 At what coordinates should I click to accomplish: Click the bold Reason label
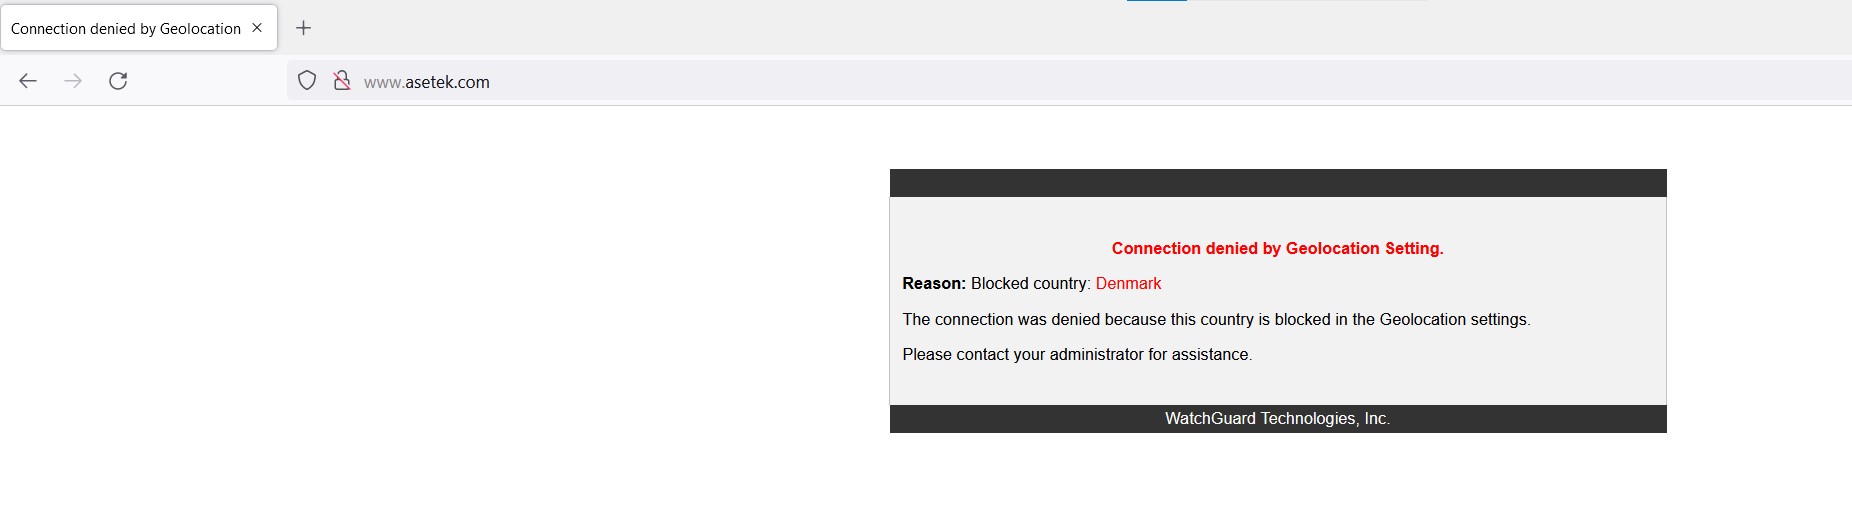tap(934, 283)
